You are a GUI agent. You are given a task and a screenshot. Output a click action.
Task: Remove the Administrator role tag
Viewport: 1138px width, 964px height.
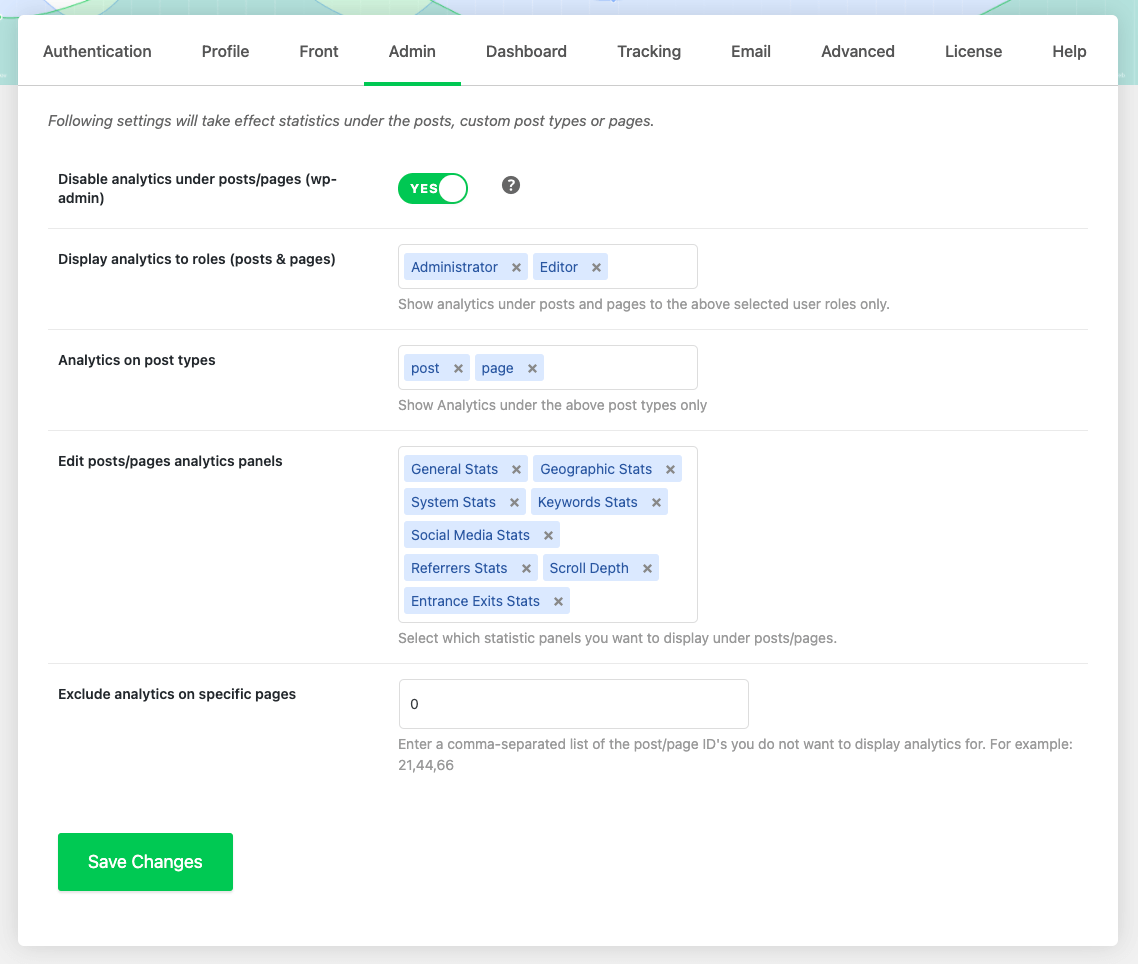[516, 268]
